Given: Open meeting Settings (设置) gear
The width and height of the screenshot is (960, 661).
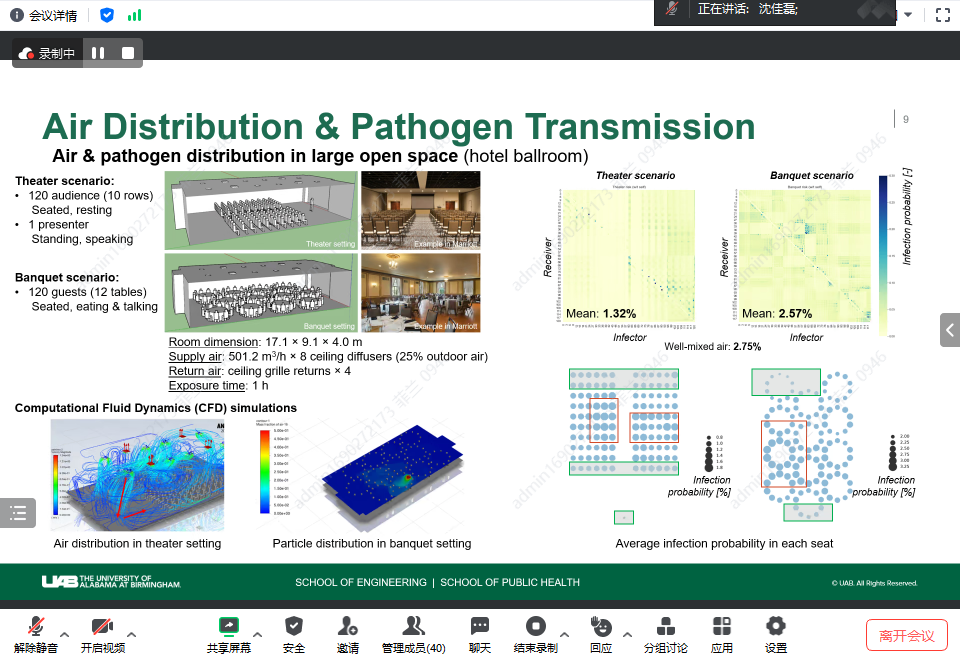Looking at the screenshot, I should pyautogui.click(x=775, y=627).
